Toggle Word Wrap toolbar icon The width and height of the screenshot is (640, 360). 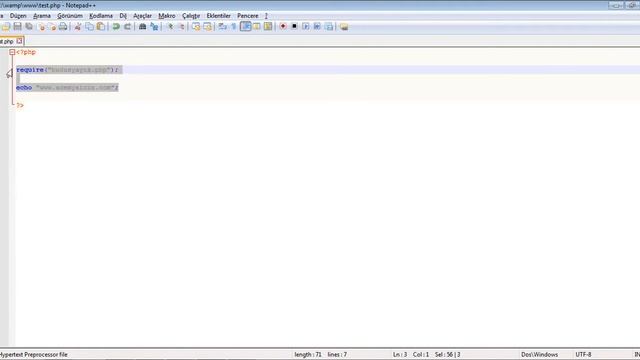222,27
